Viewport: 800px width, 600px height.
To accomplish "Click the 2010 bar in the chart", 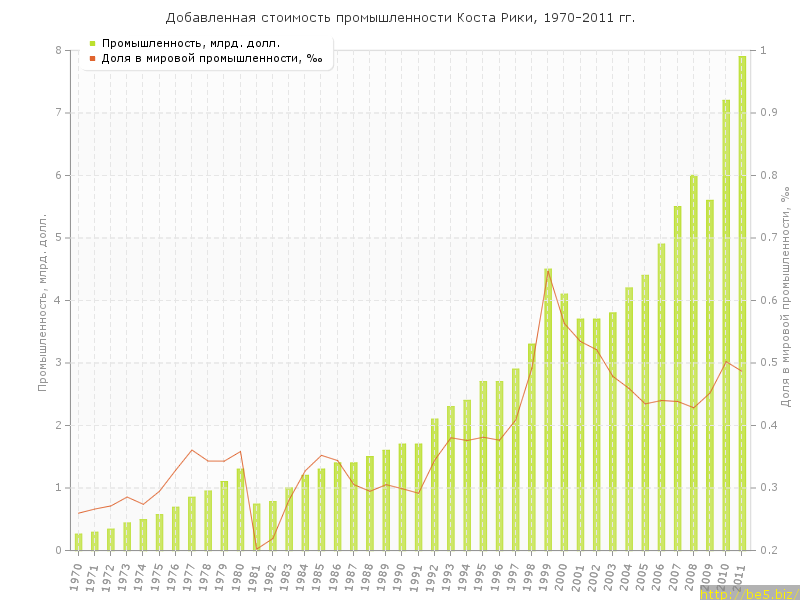I will (726, 325).
